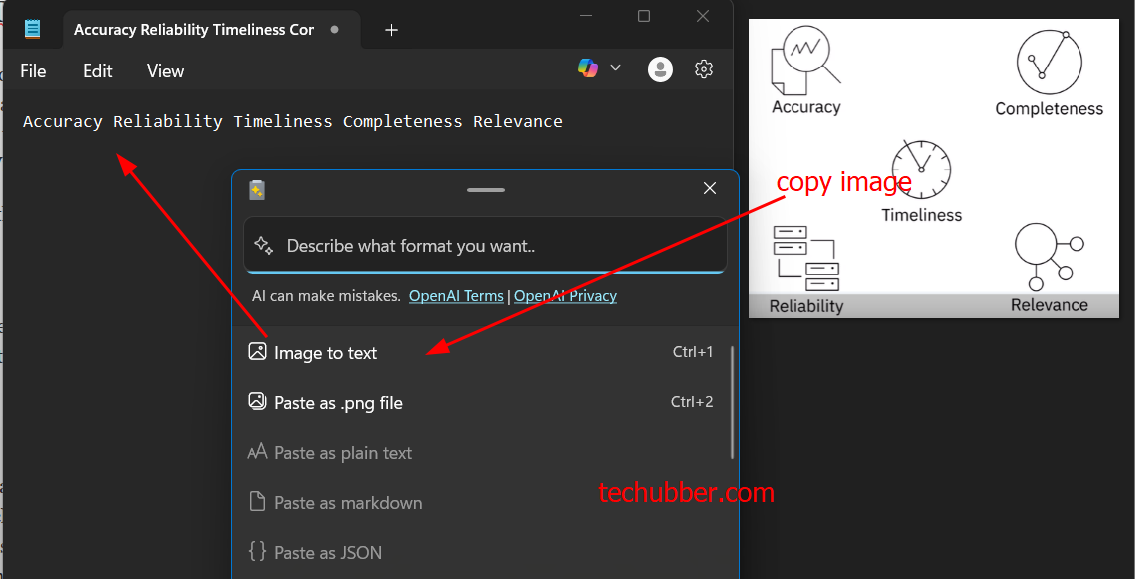
Task: Click the Notepad app icon in the title bar
Action: (x=32, y=29)
